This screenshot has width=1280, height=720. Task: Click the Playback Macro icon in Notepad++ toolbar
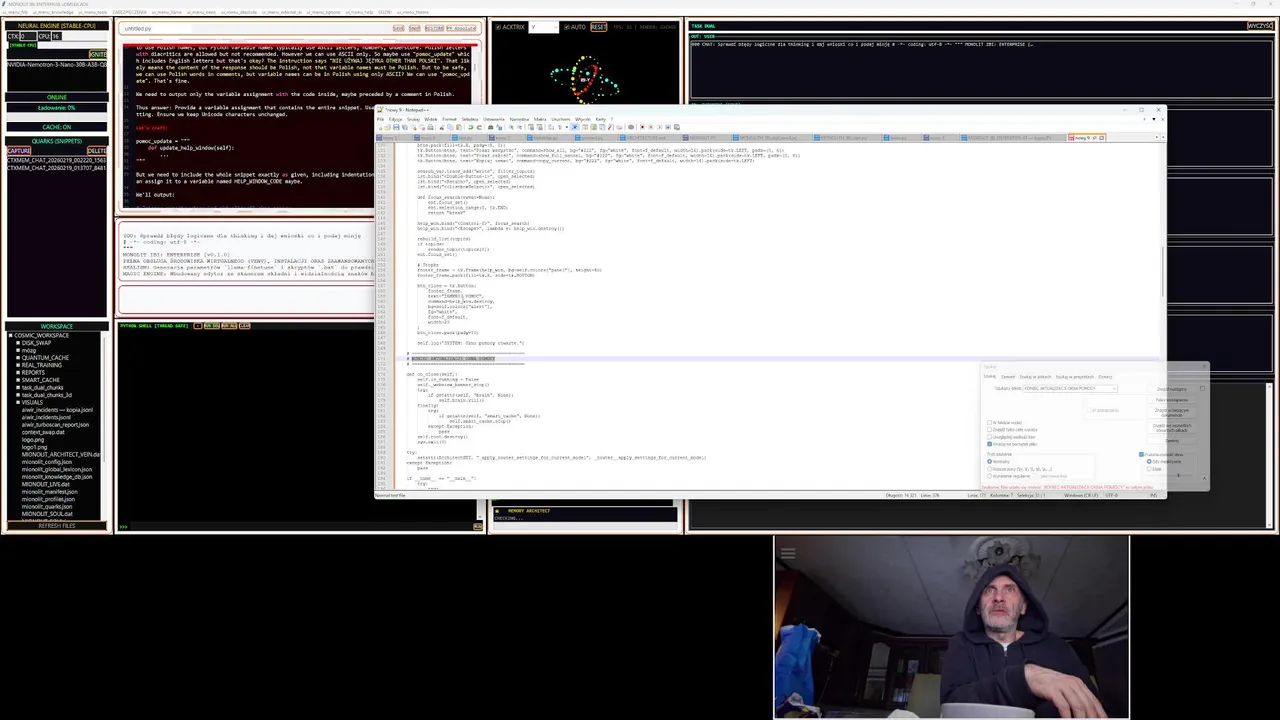[x=659, y=127]
